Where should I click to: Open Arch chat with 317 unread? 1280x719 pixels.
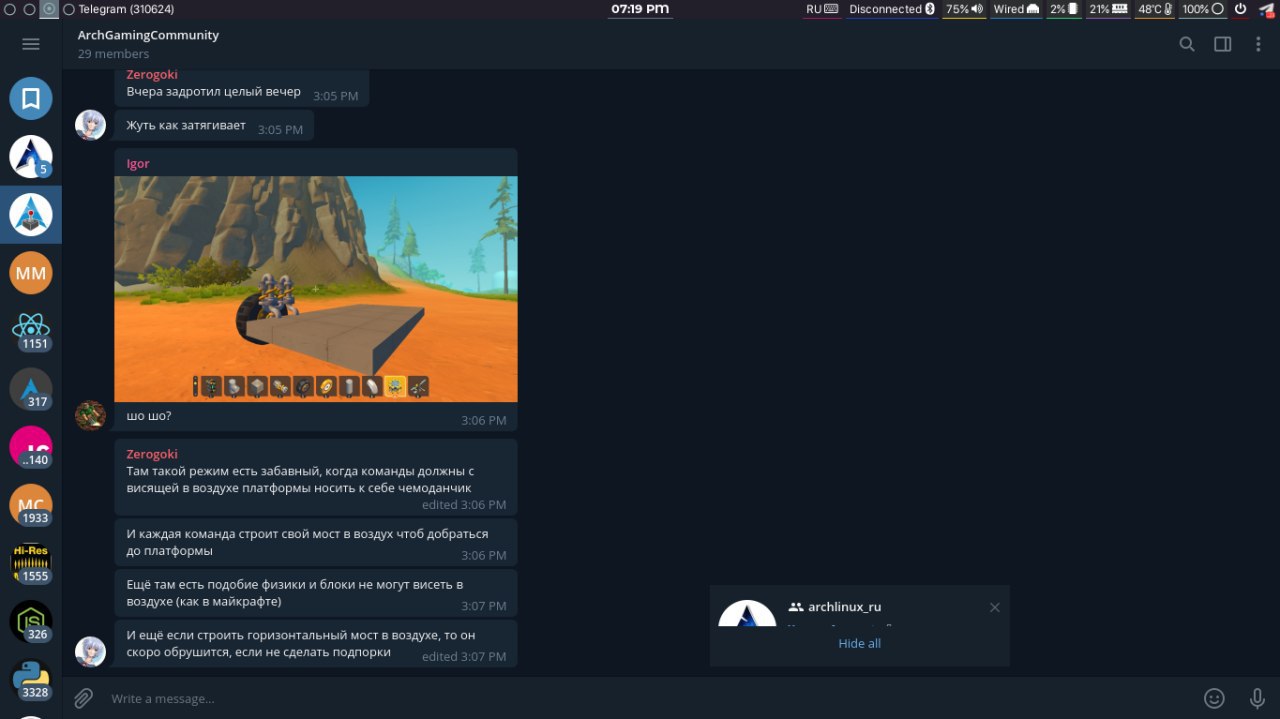31,389
